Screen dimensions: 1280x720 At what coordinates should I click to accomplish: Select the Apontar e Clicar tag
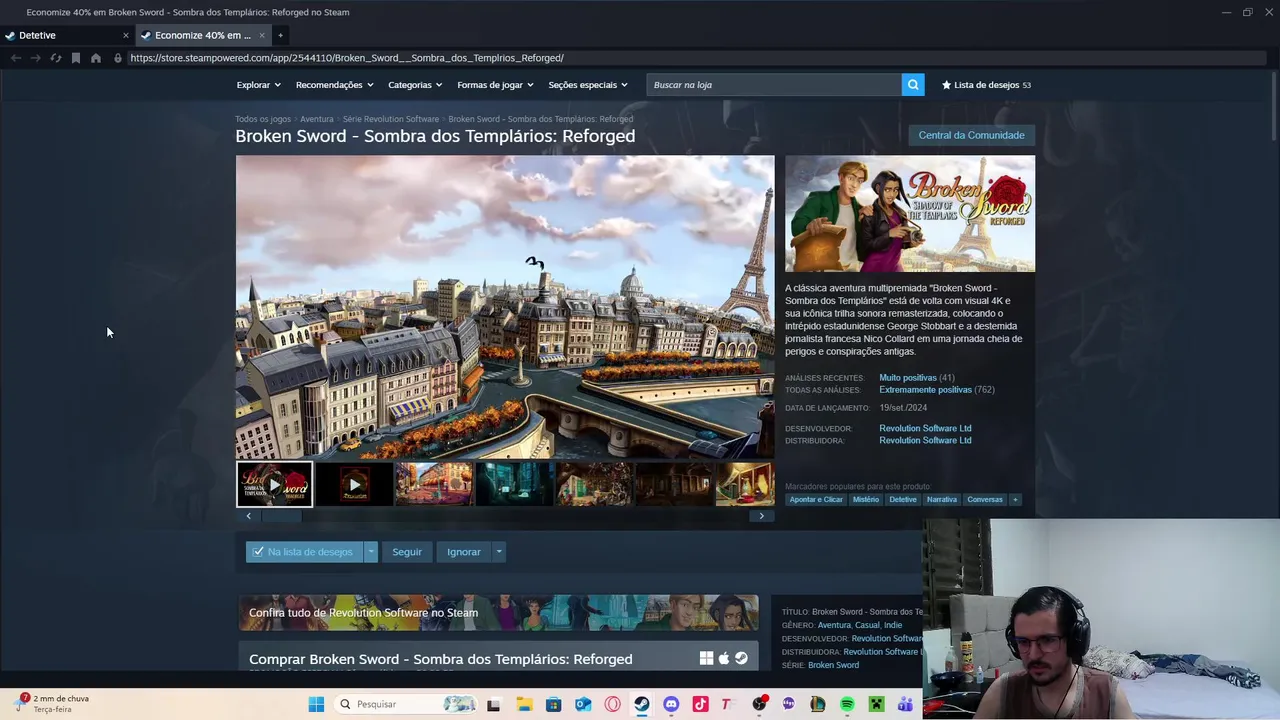816,499
